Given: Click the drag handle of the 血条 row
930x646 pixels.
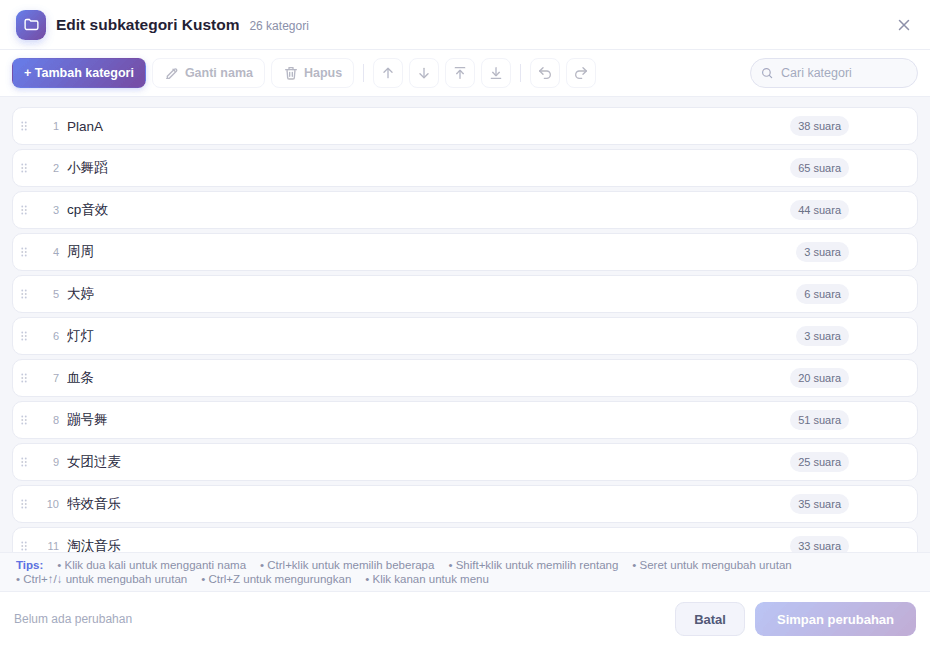Looking at the screenshot, I should pyautogui.click(x=24, y=378).
